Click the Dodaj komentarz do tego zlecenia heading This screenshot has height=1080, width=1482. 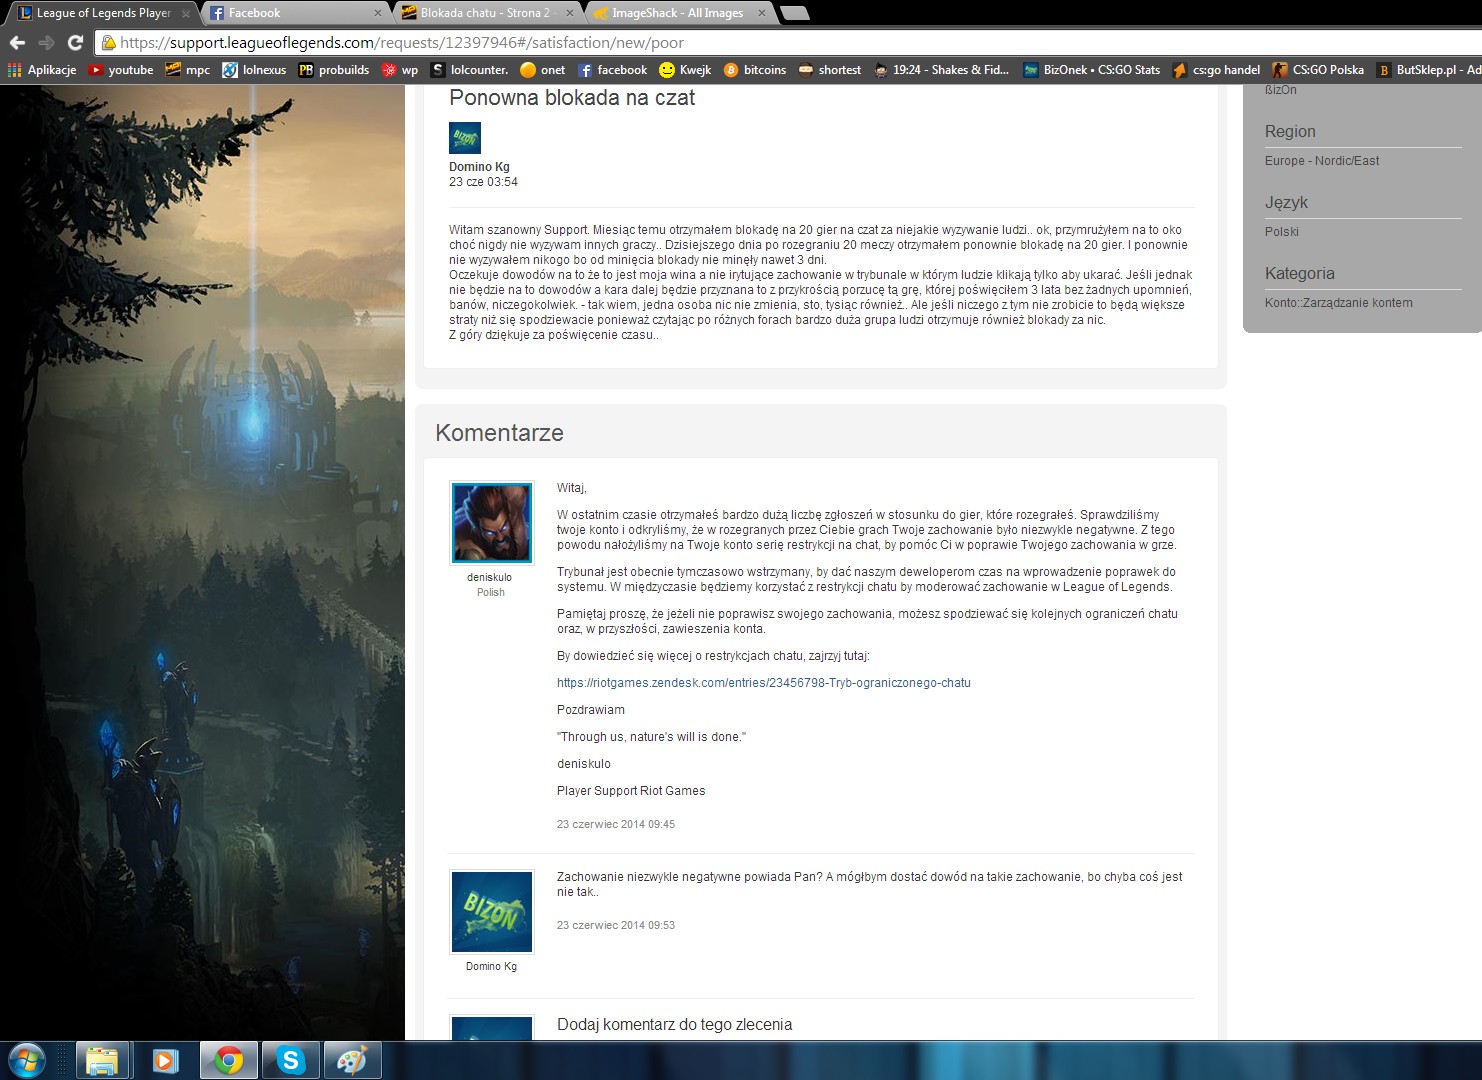pyautogui.click(x=674, y=1025)
